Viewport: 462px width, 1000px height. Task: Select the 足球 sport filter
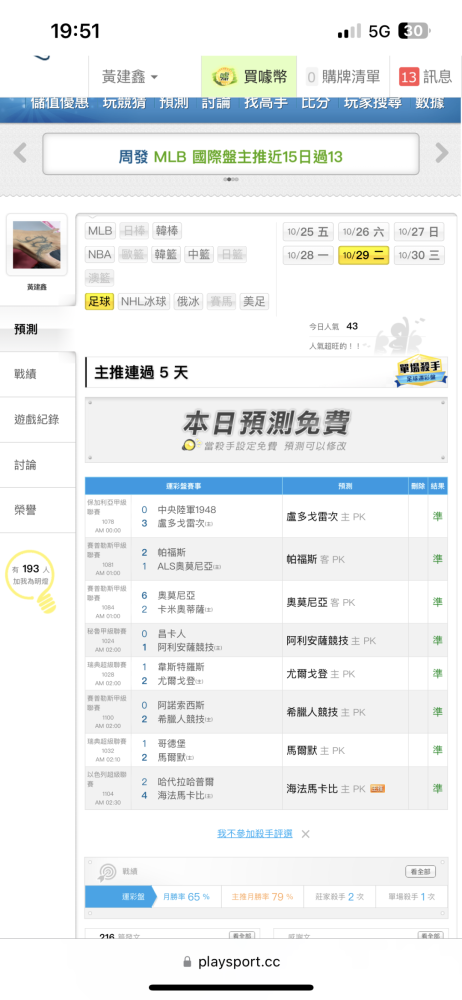[100, 302]
